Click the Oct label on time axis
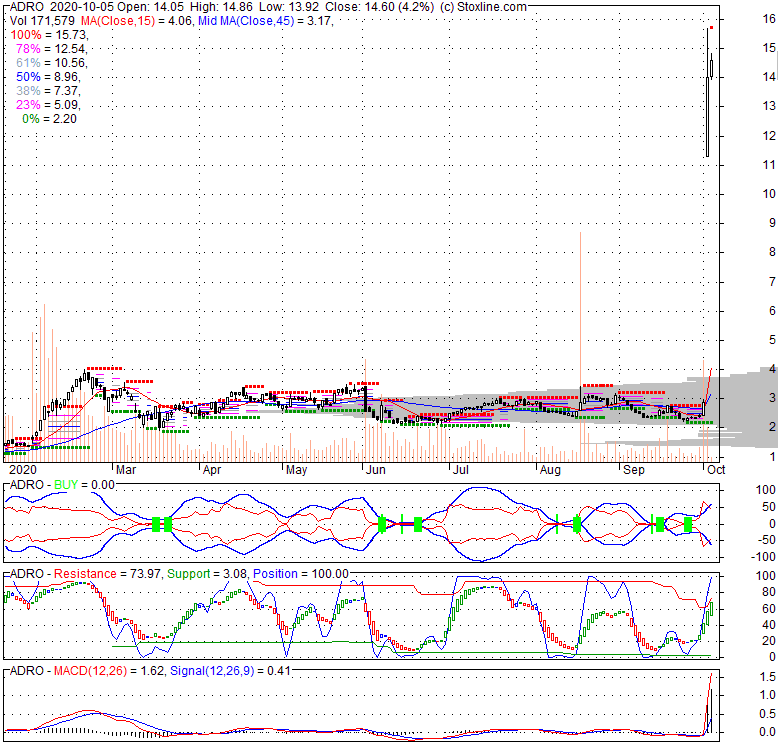Screen dimensions: 780x745 [716, 470]
